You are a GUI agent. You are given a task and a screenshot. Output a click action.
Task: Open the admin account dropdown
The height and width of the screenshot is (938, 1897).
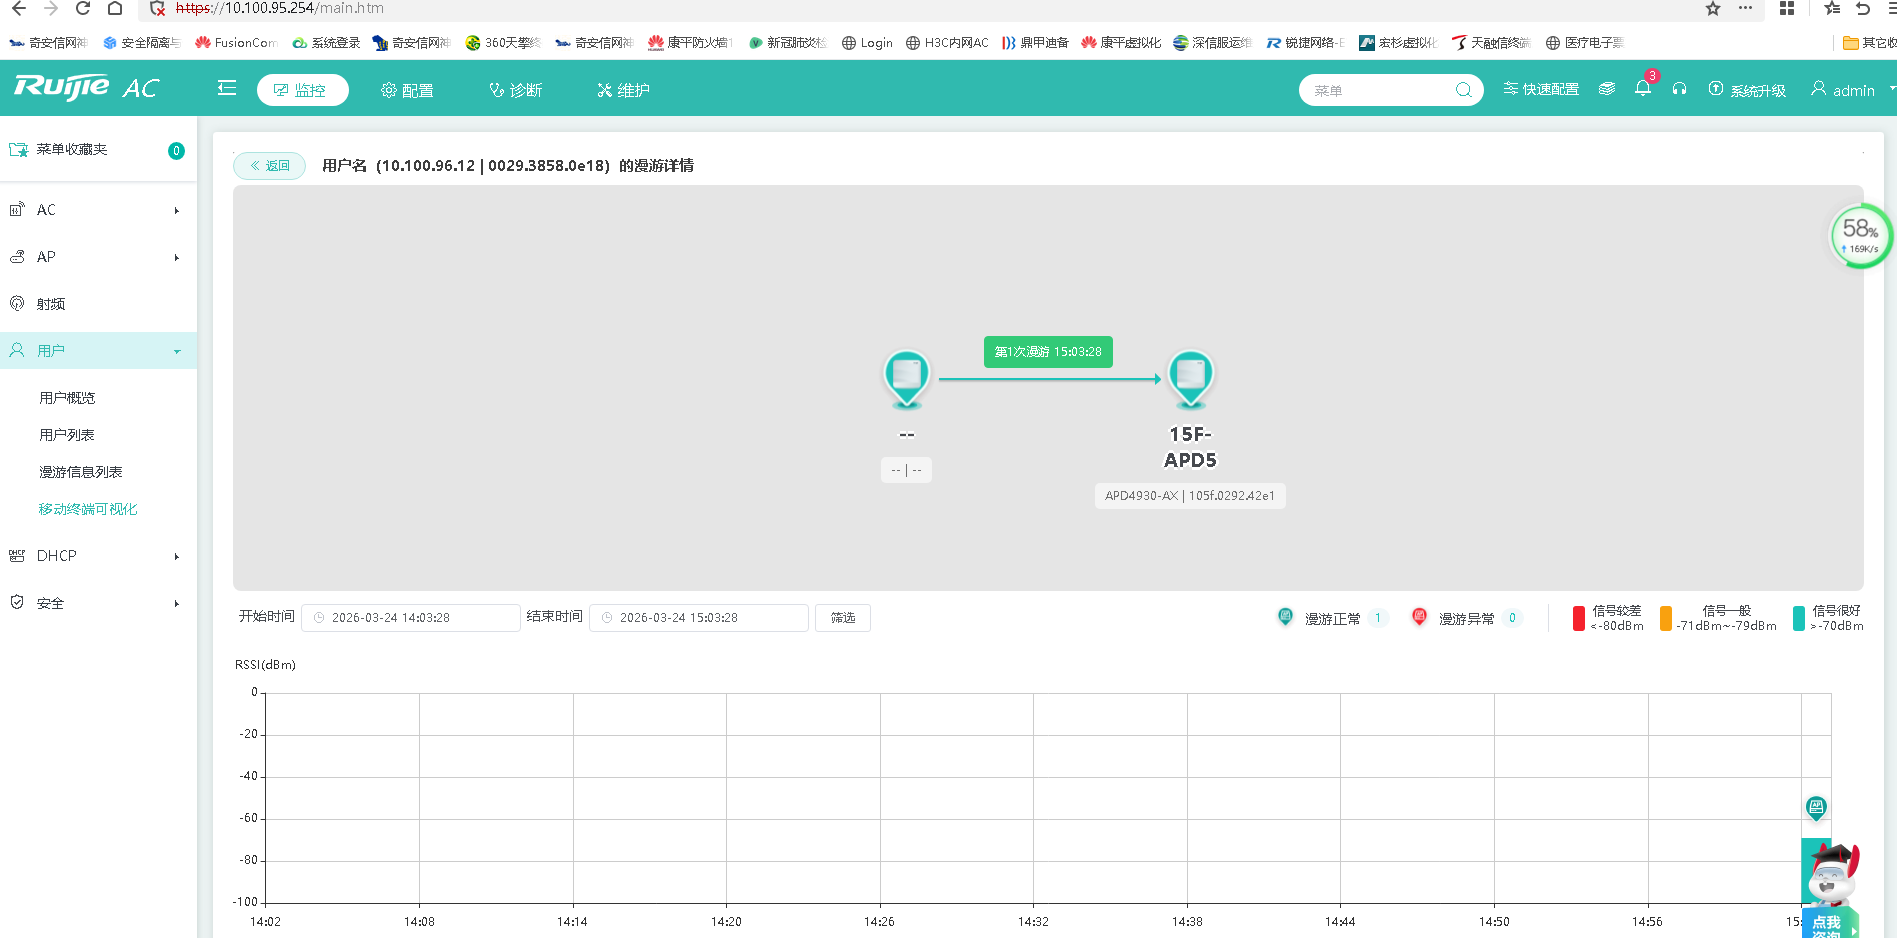(x=1851, y=90)
